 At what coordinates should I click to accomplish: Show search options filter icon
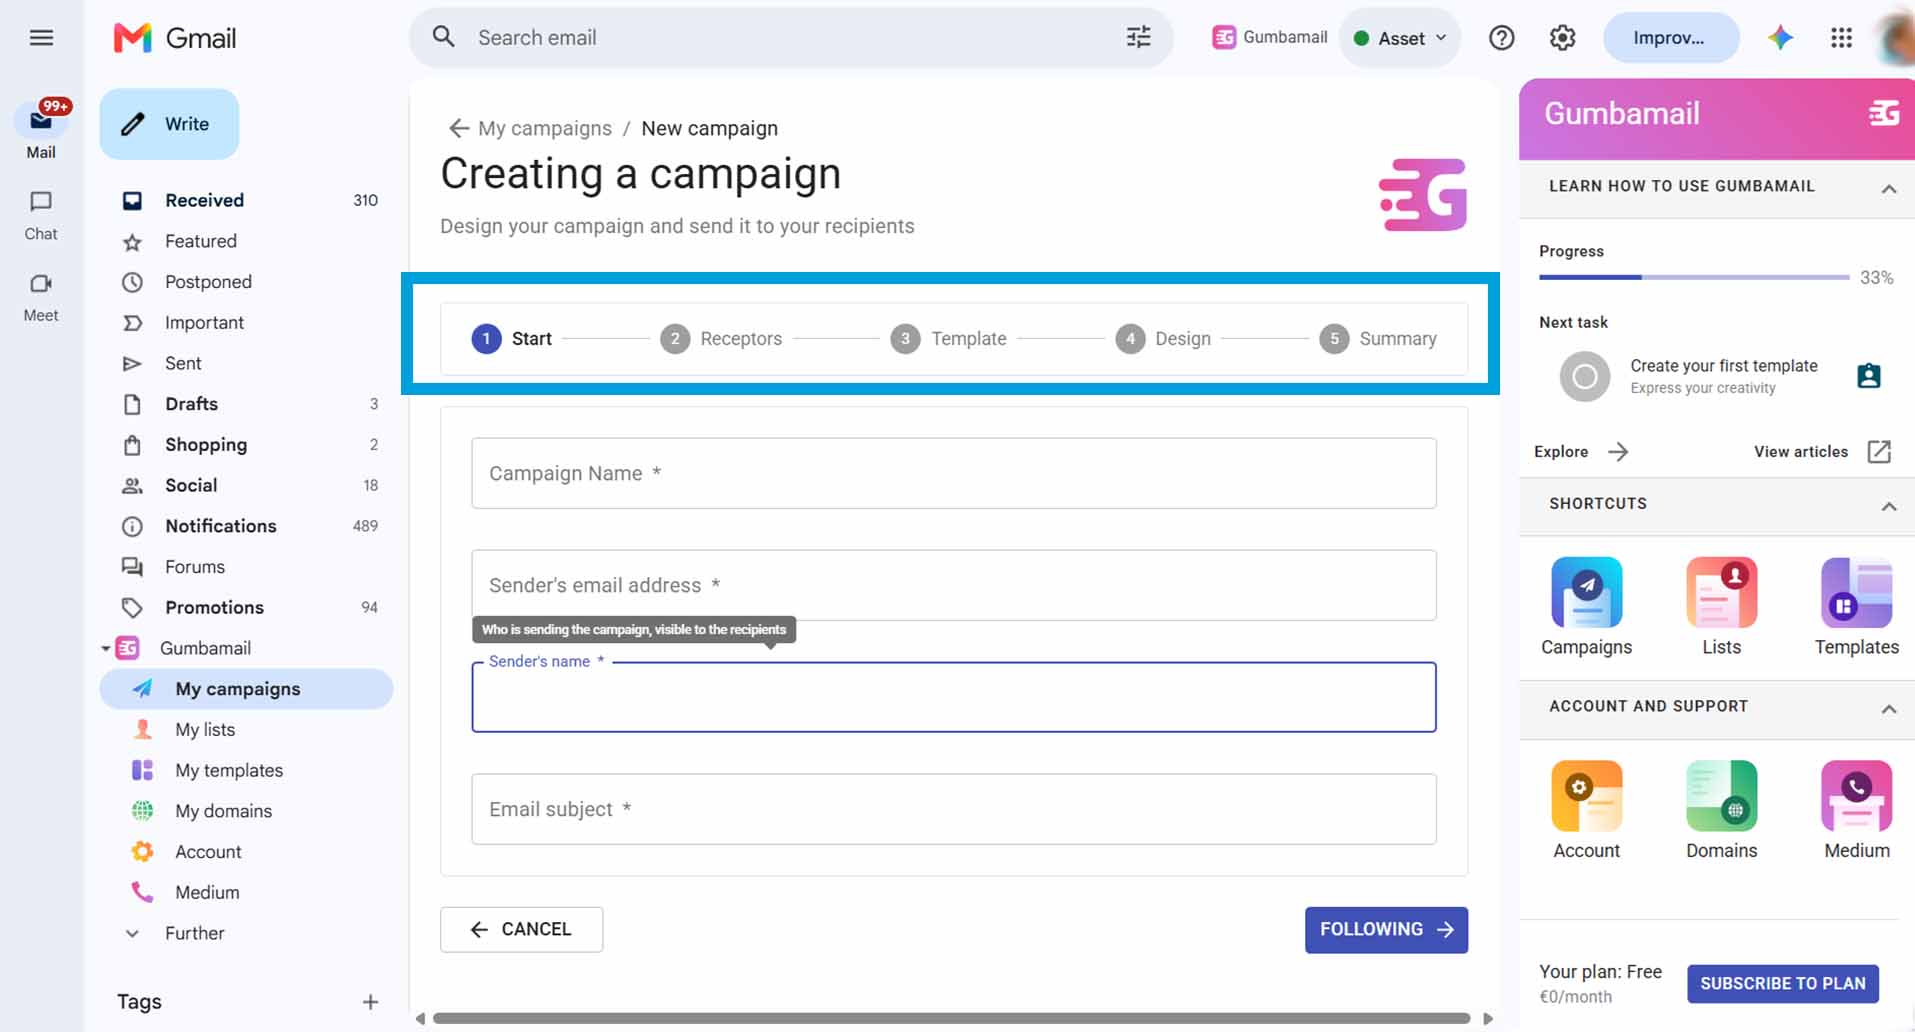pos(1138,38)
